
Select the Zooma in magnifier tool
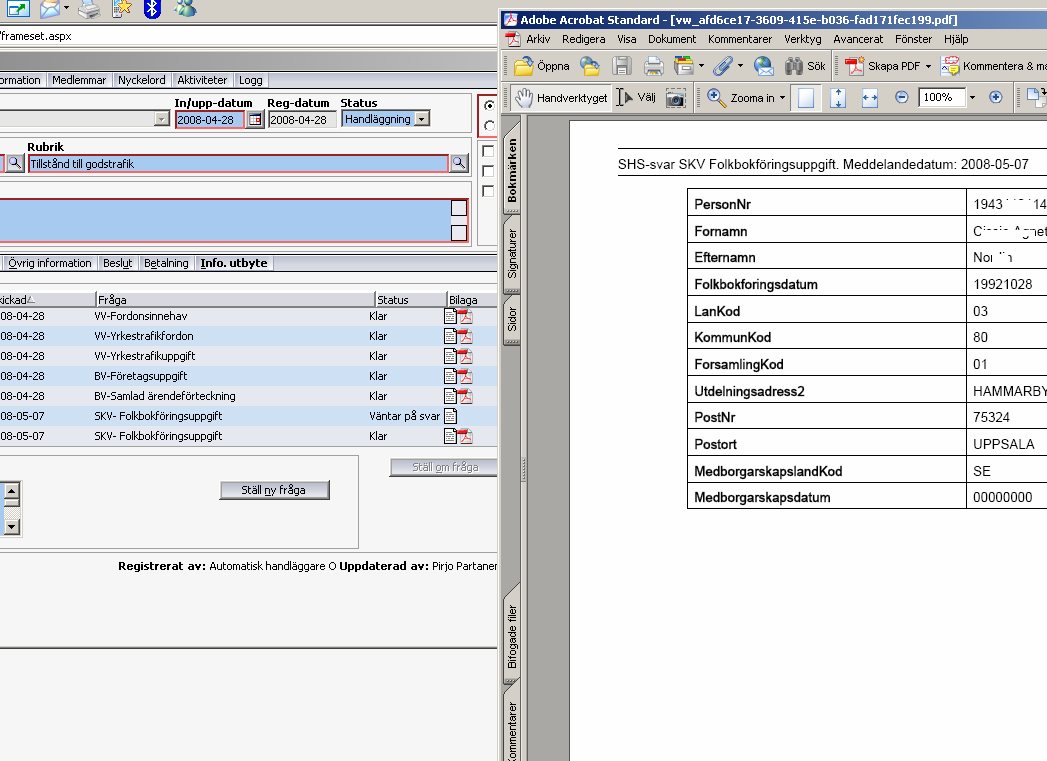click(741, 98)
